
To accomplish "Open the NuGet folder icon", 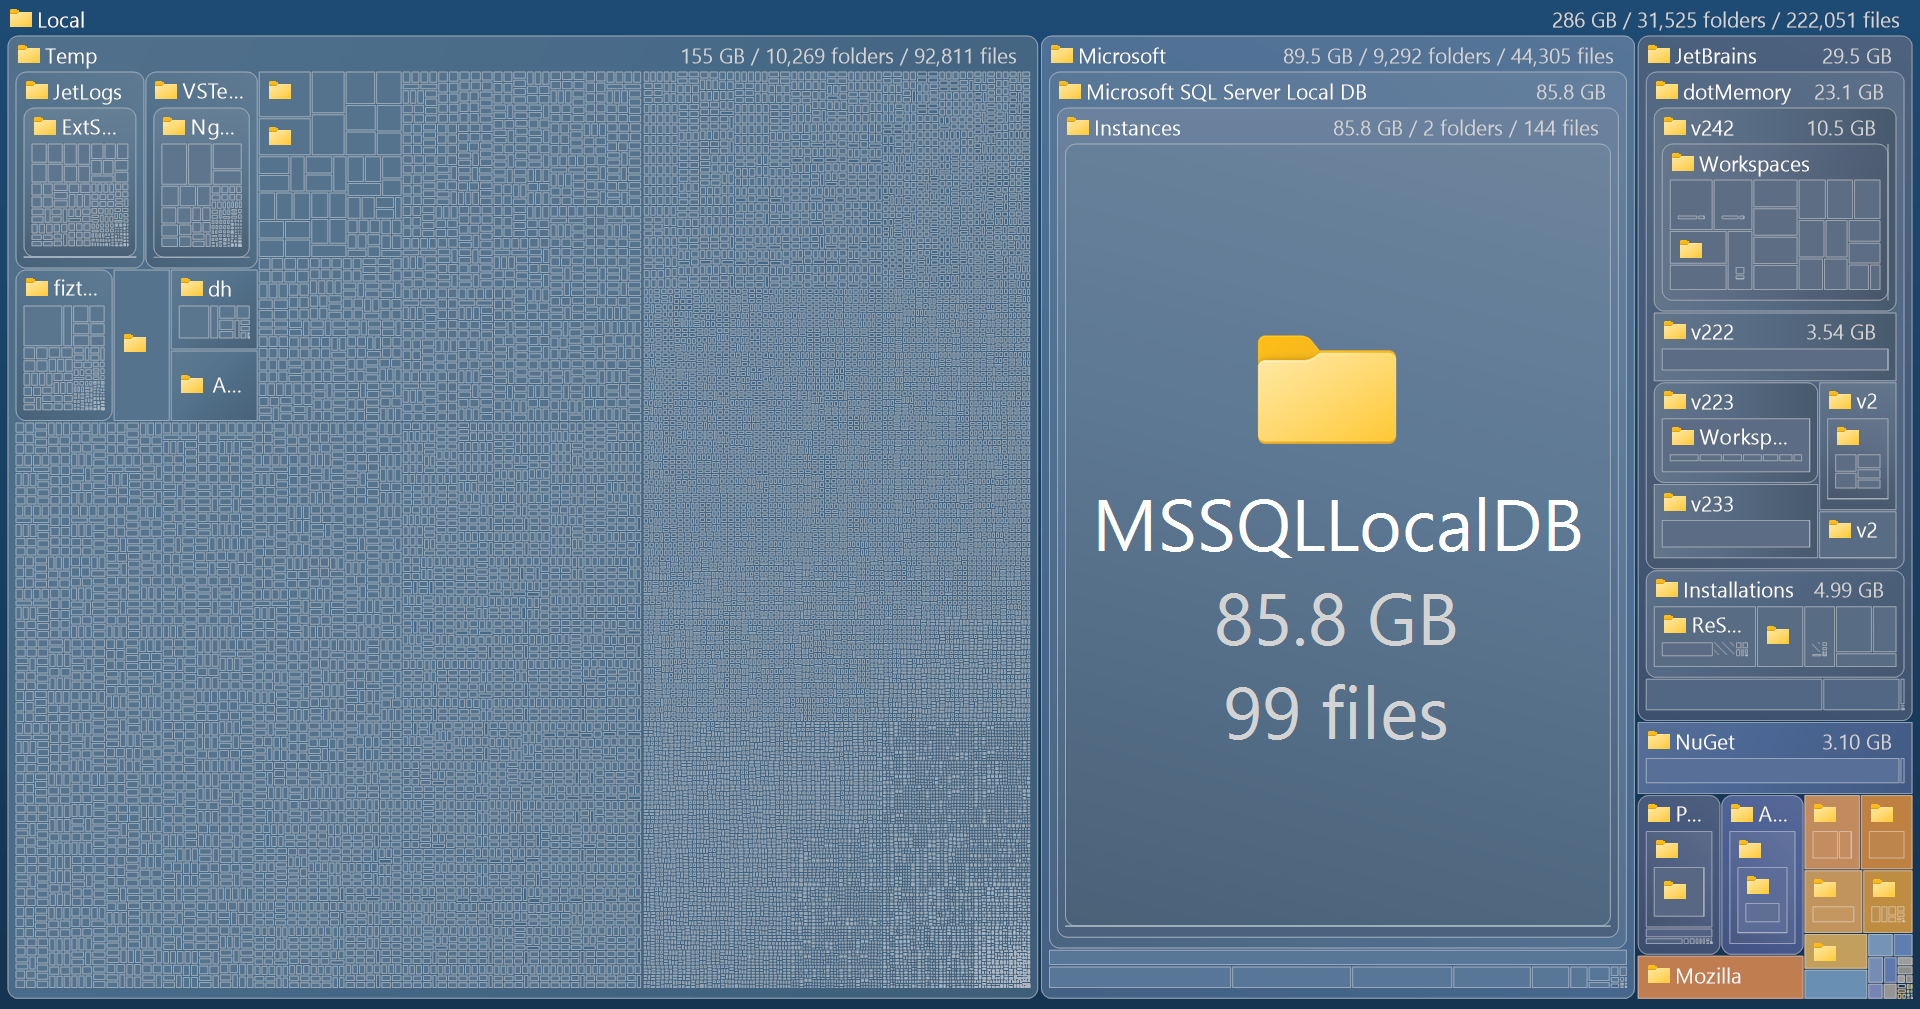I will pyautogui.click(x=1659, y=741).
